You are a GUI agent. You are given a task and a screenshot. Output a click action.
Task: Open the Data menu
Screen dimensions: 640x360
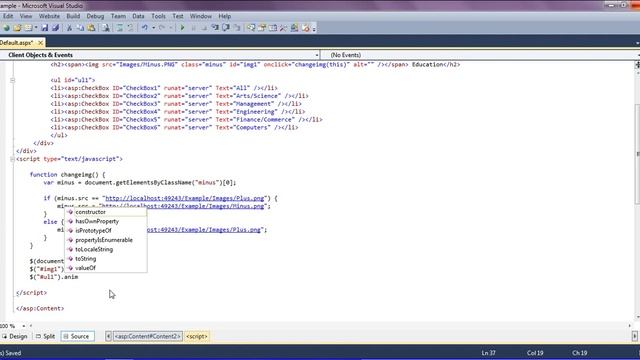(138, 16)
